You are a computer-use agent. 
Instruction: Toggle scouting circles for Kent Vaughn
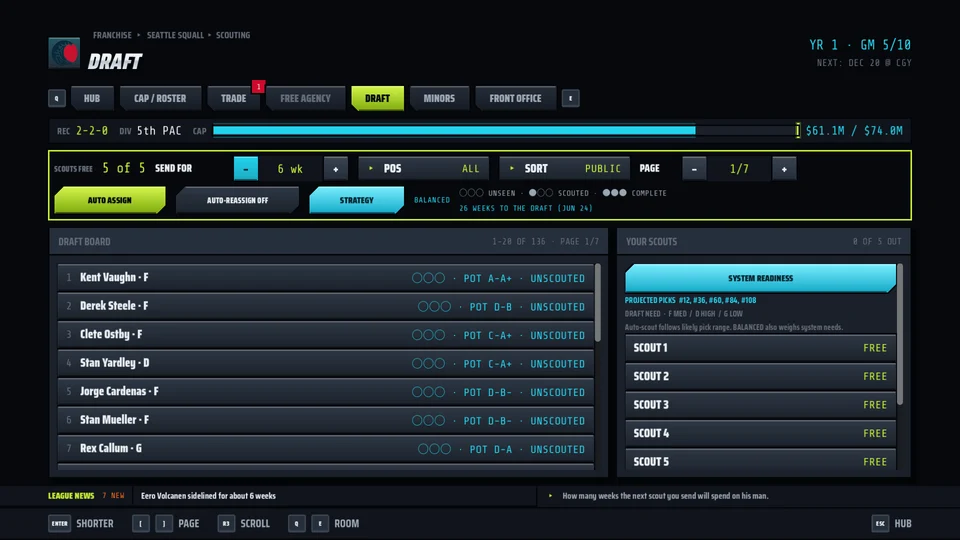[429, 278]
